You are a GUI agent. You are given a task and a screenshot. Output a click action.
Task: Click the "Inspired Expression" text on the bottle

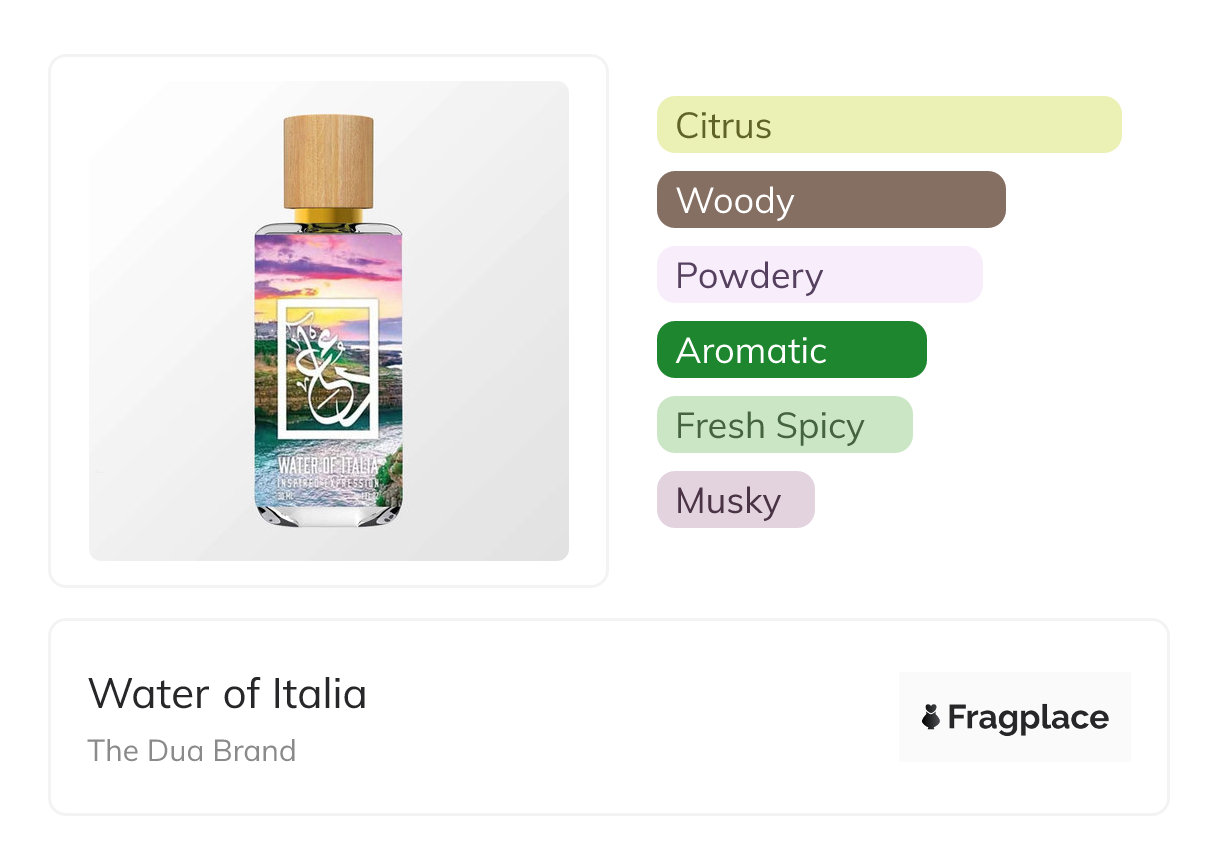328,483
